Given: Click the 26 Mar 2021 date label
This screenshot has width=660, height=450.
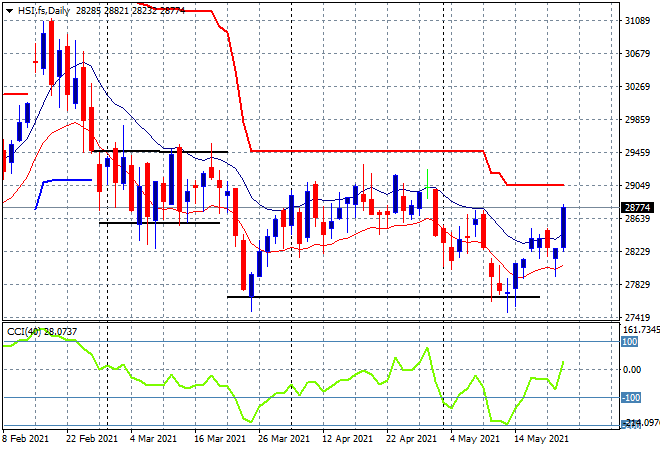Looking at the screenshot, I should [x=284, y=439].
